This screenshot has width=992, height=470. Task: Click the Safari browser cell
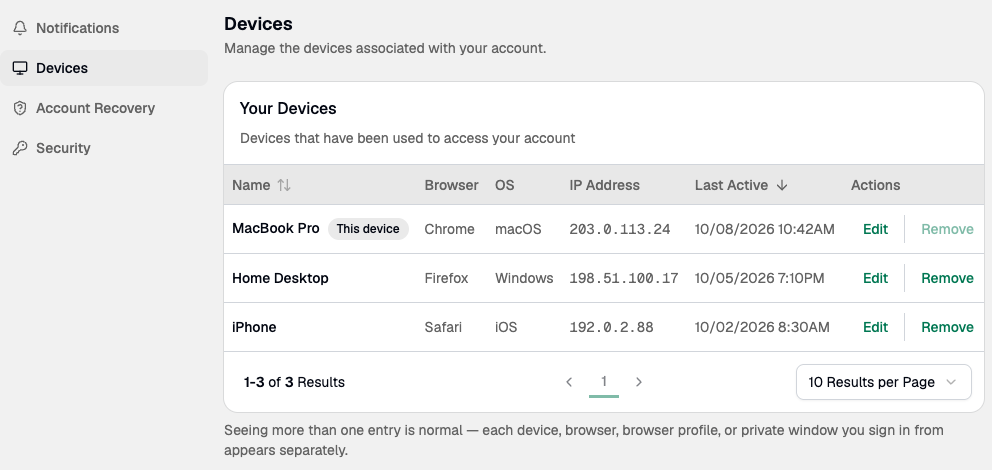tap(443, 327)
